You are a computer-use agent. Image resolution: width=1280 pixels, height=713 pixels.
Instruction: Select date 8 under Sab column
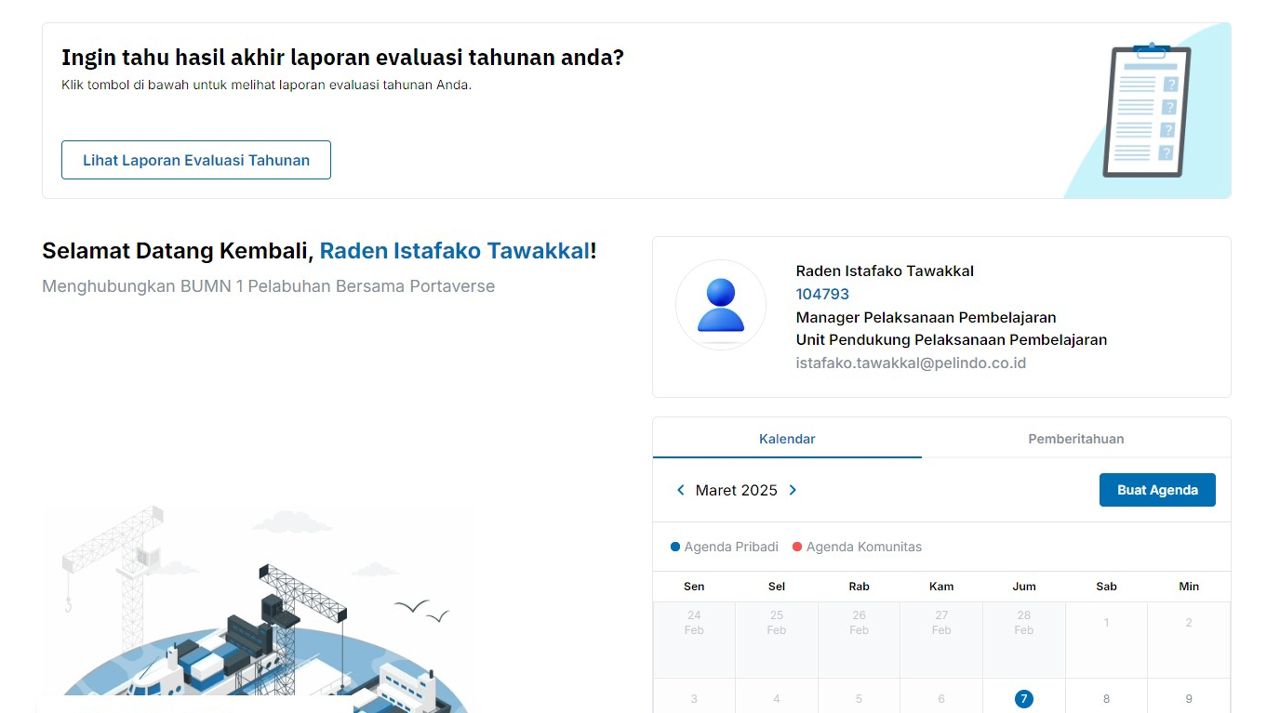(1106, 699)
